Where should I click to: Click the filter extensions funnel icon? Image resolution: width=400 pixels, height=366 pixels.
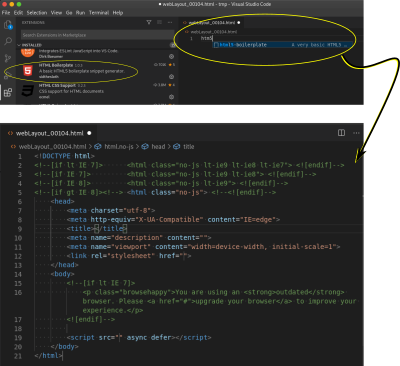point(149,22)
